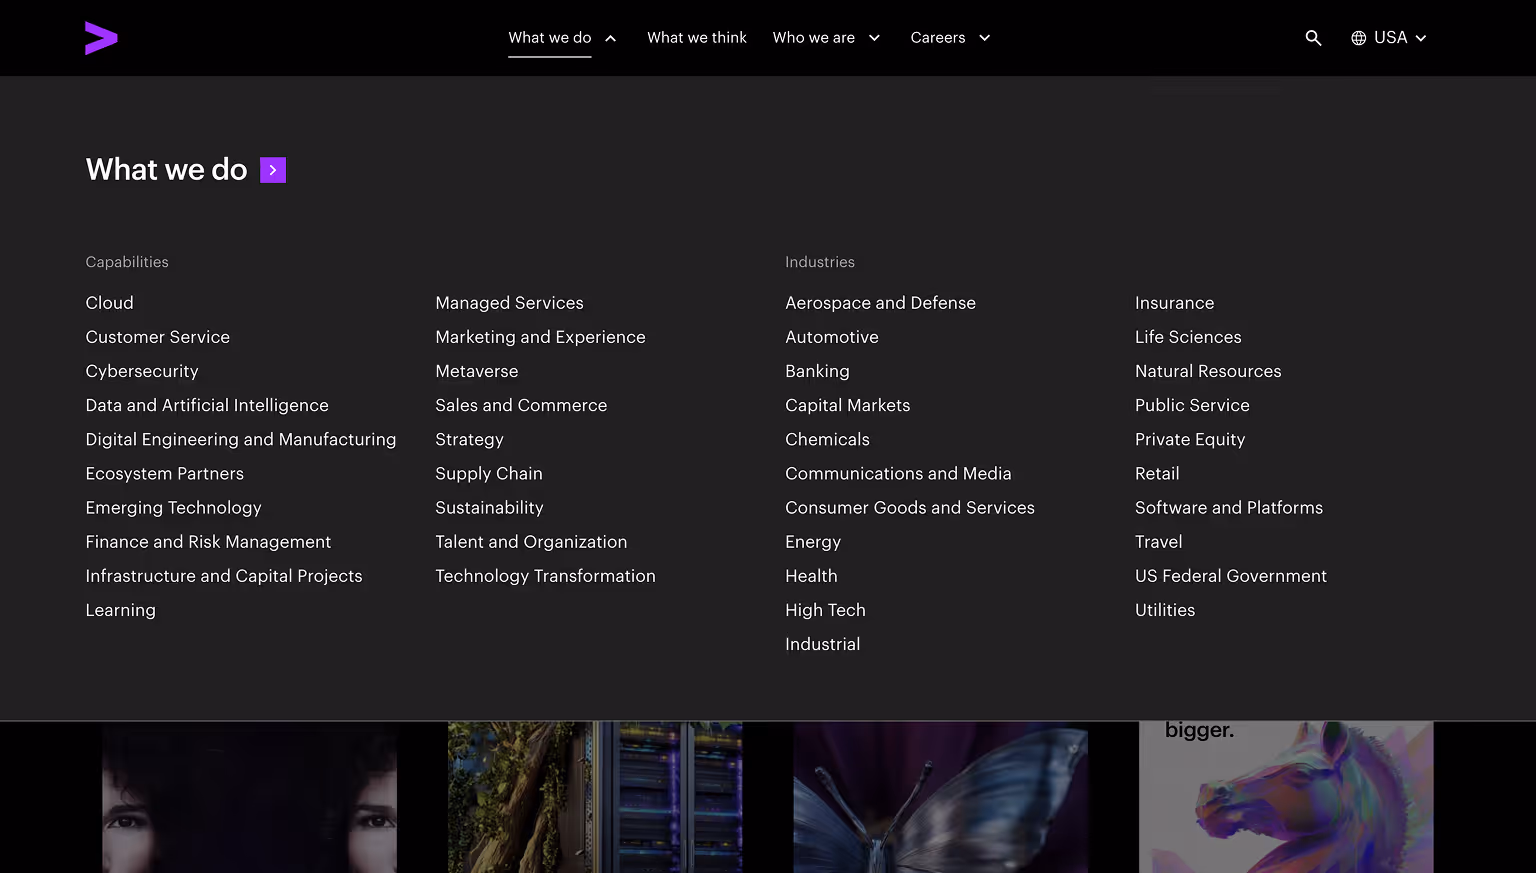Select Data and Artificial Intelligence
The image size is (1536, 873).
coord(206,405)
